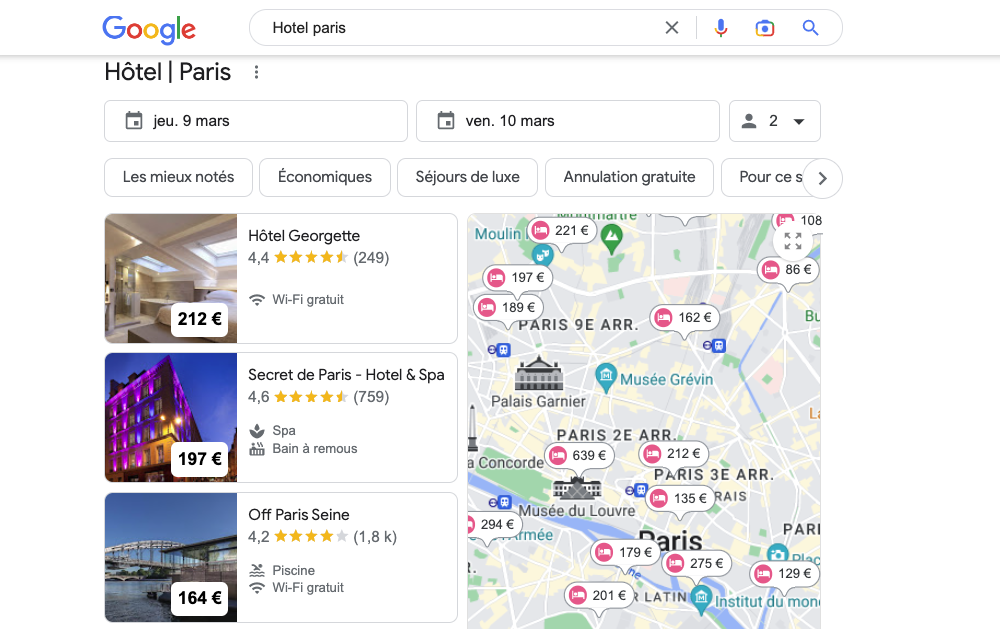Click the Palais Garnier landmark icon
Viewport: 1000px width, 629px height.
click(539, 373)
